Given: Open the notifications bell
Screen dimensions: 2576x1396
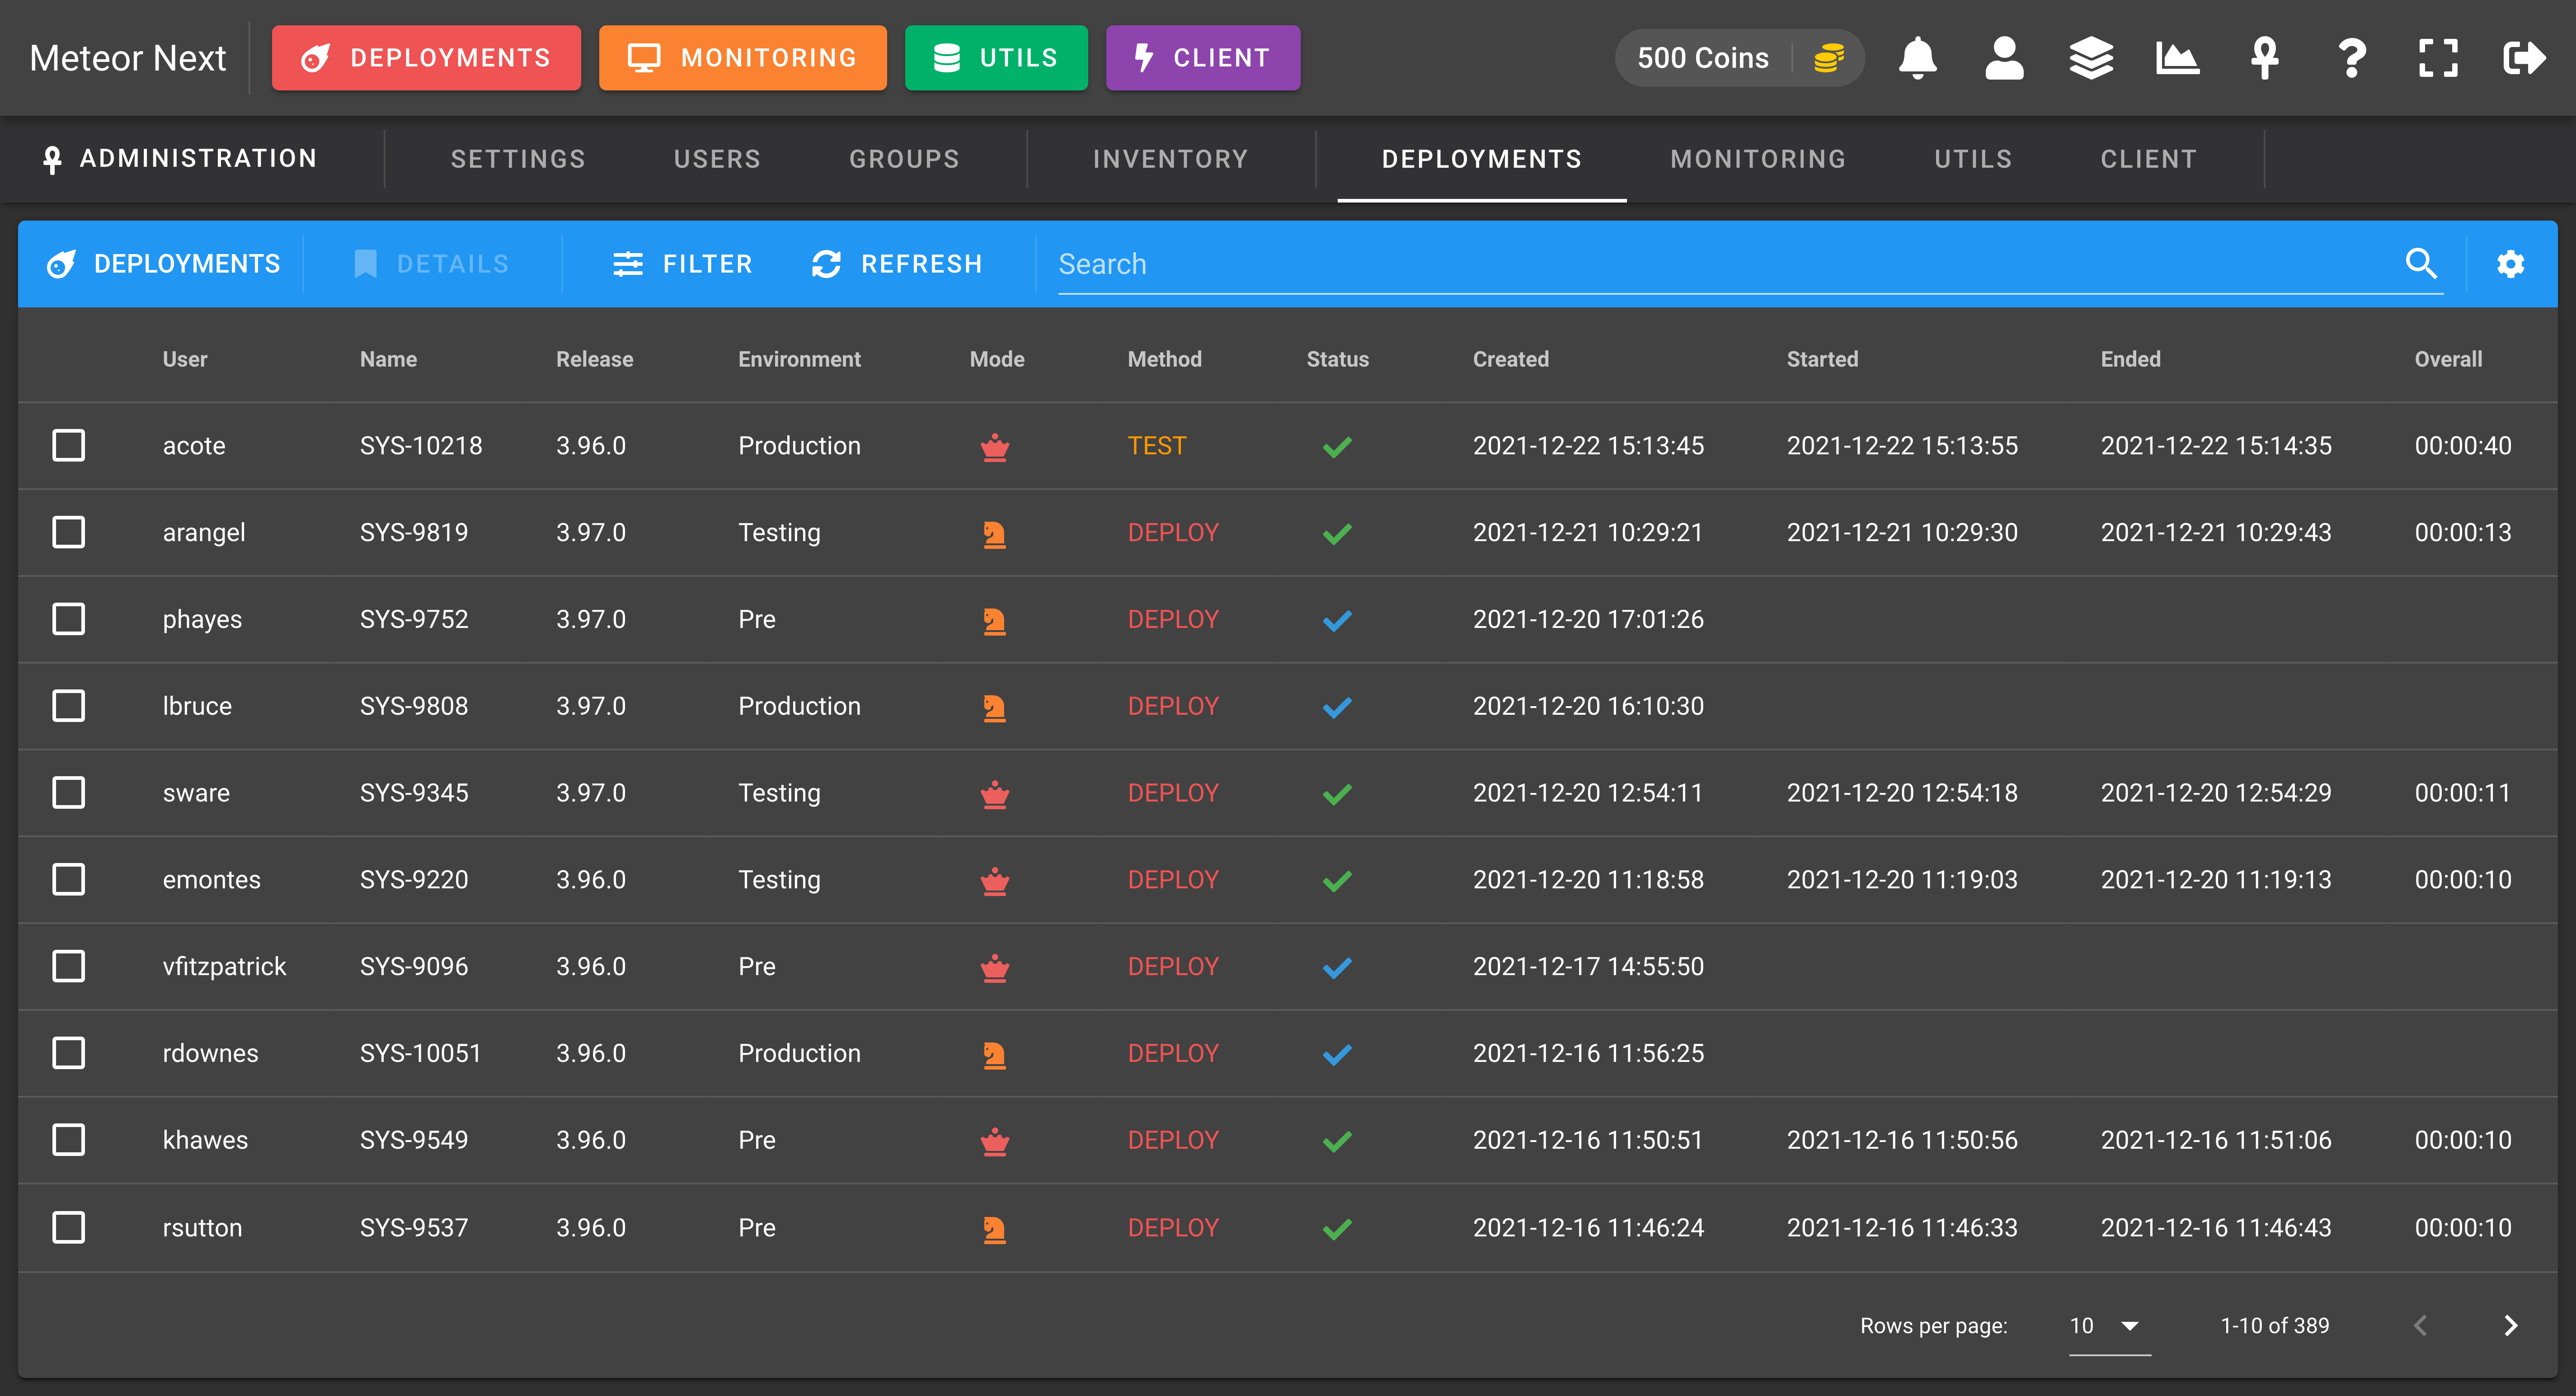Looking at the screenshot, I should (1917, 58).
